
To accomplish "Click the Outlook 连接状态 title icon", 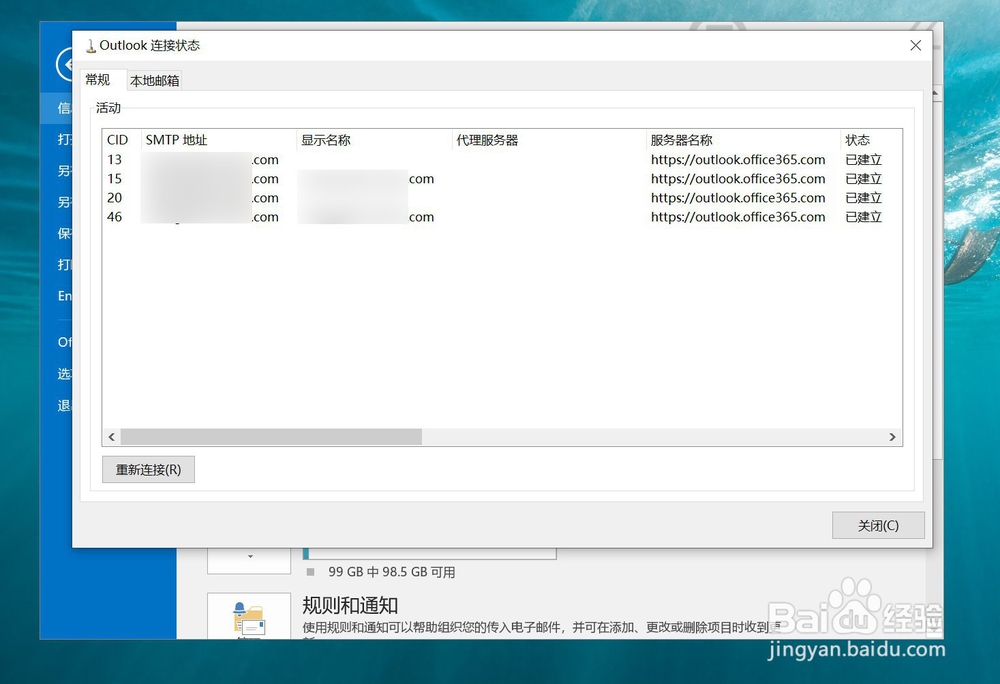I will pyautogui.click(x=91, y=45).
